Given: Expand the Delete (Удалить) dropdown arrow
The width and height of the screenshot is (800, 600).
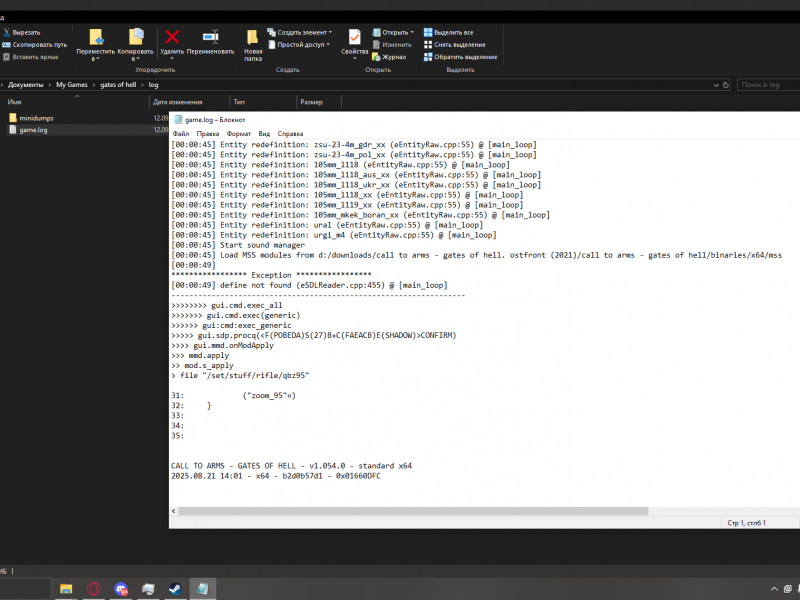Looking at the screenshot, I should pyautogui.click(x=172, y=59).
